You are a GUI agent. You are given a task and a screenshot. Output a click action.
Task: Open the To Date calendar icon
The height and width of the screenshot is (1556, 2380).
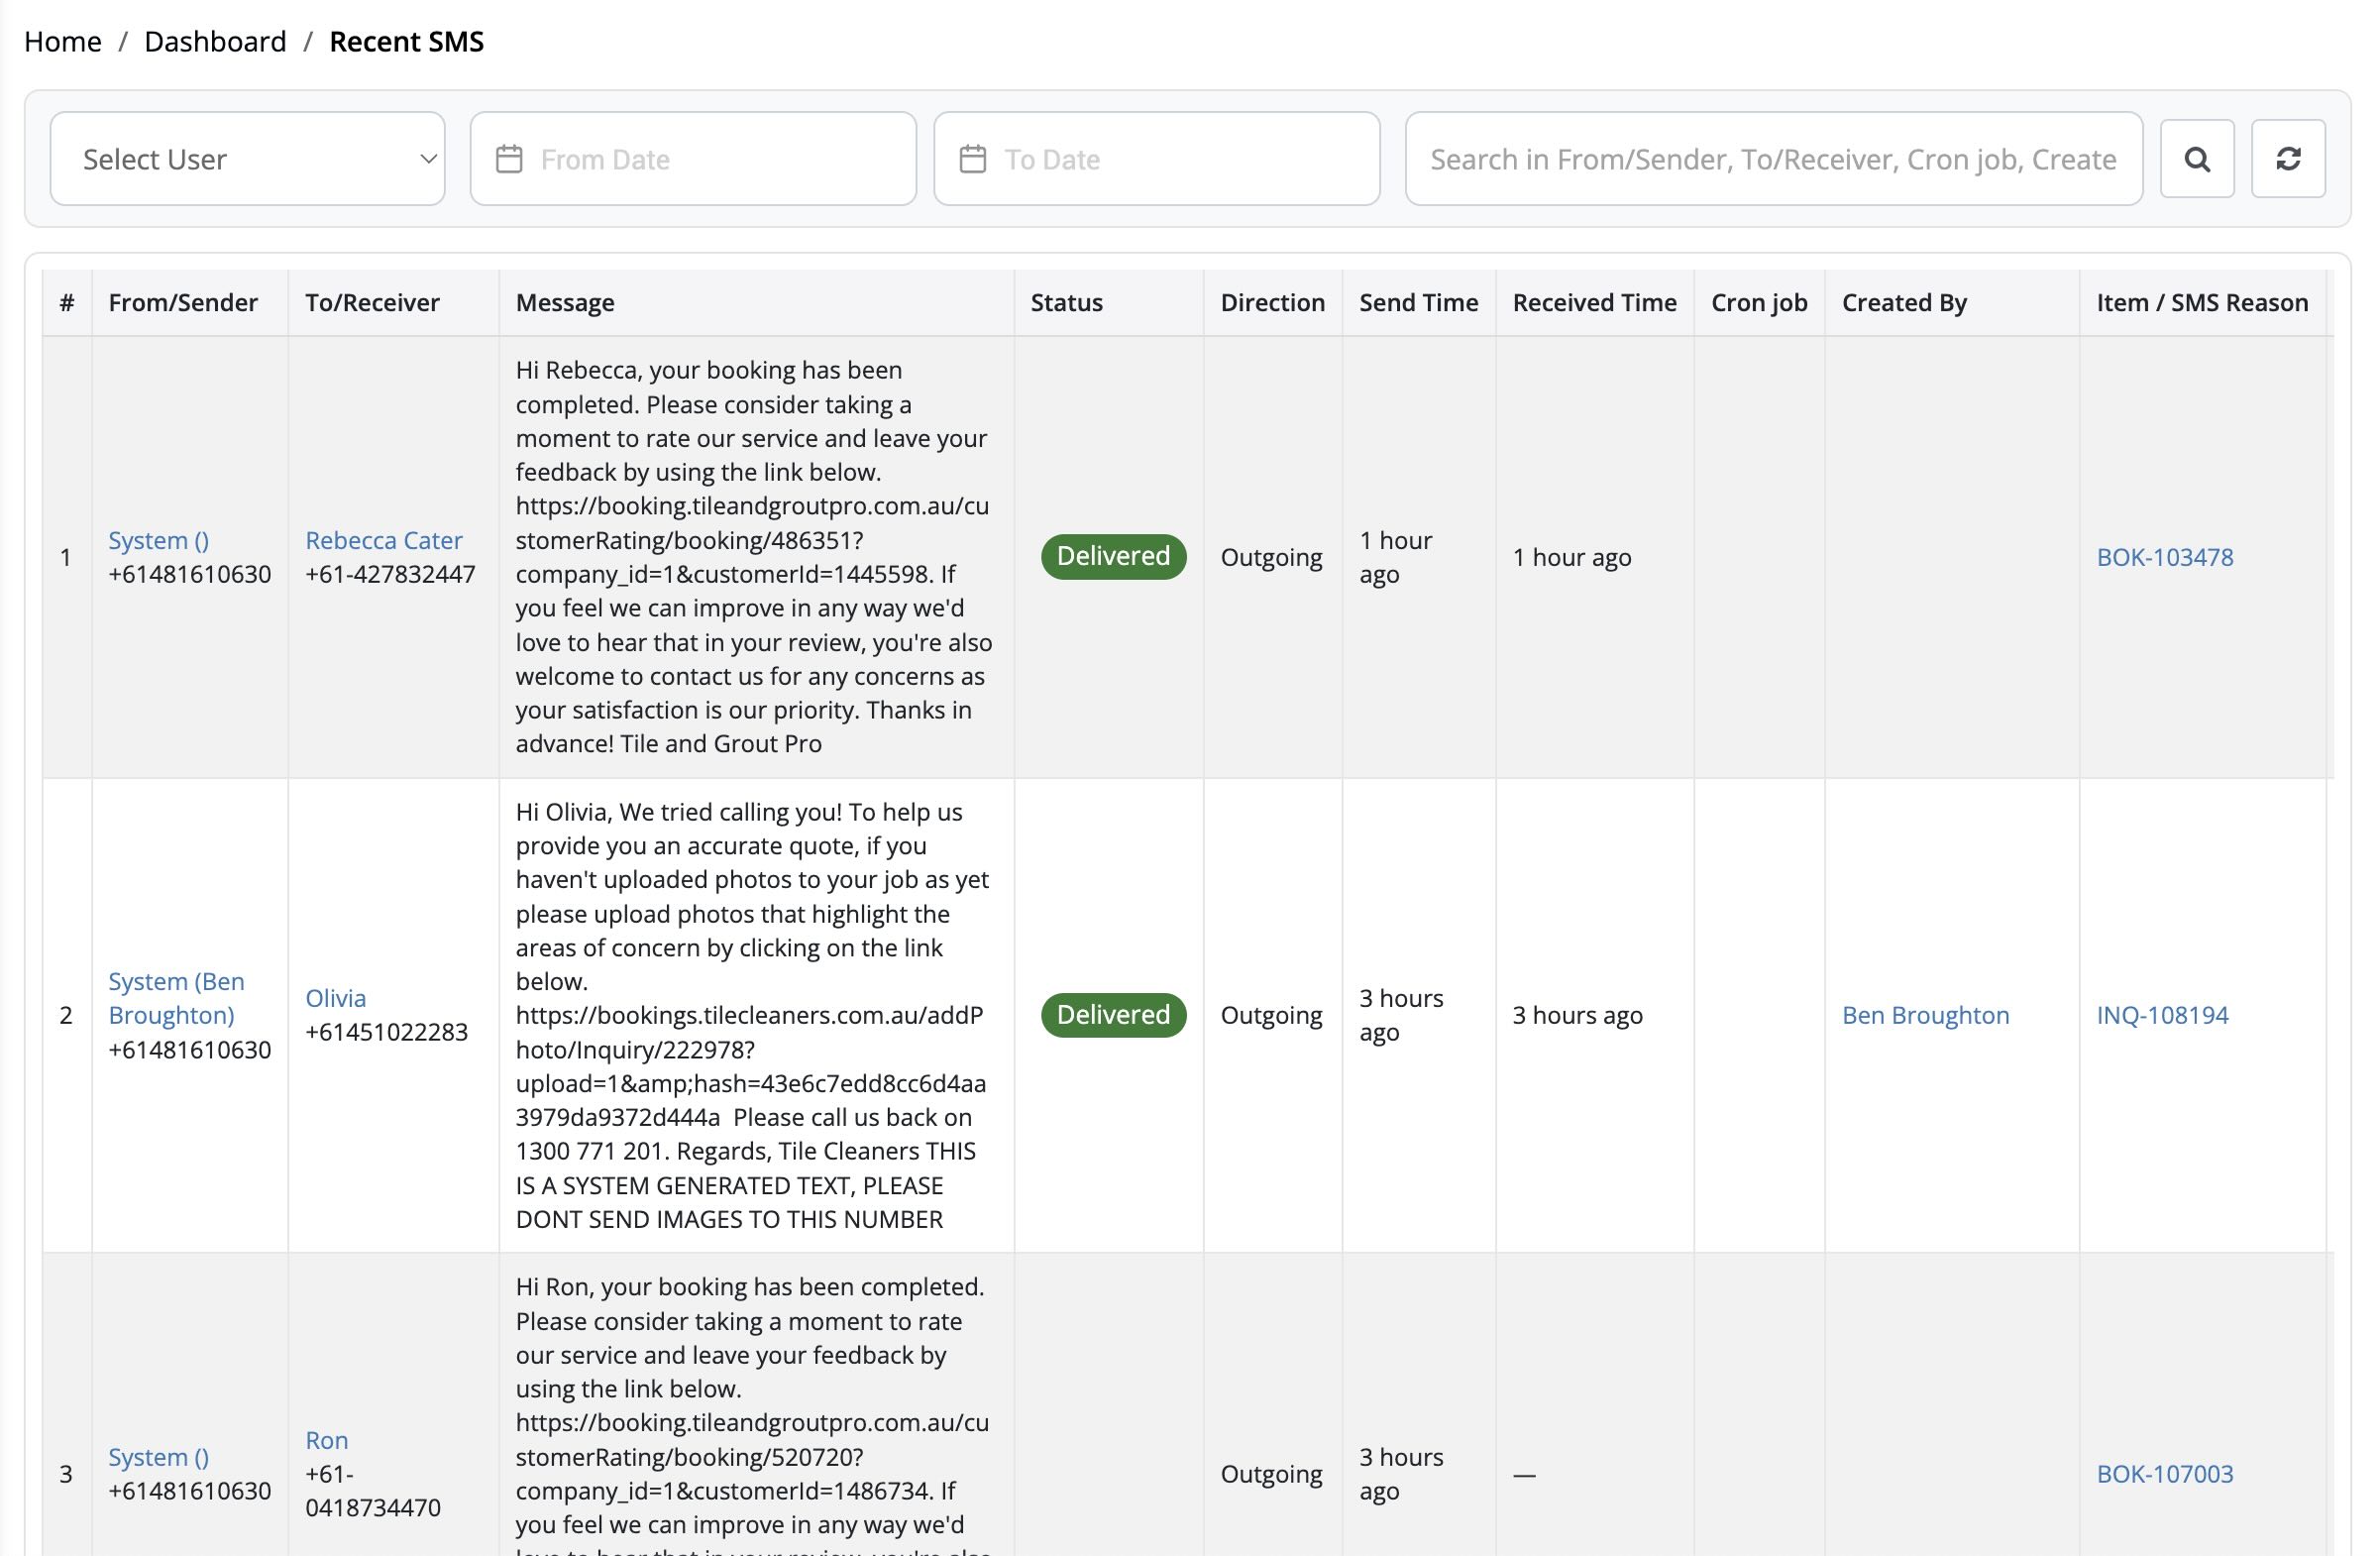pyautogui.click(x=972, y=158)
